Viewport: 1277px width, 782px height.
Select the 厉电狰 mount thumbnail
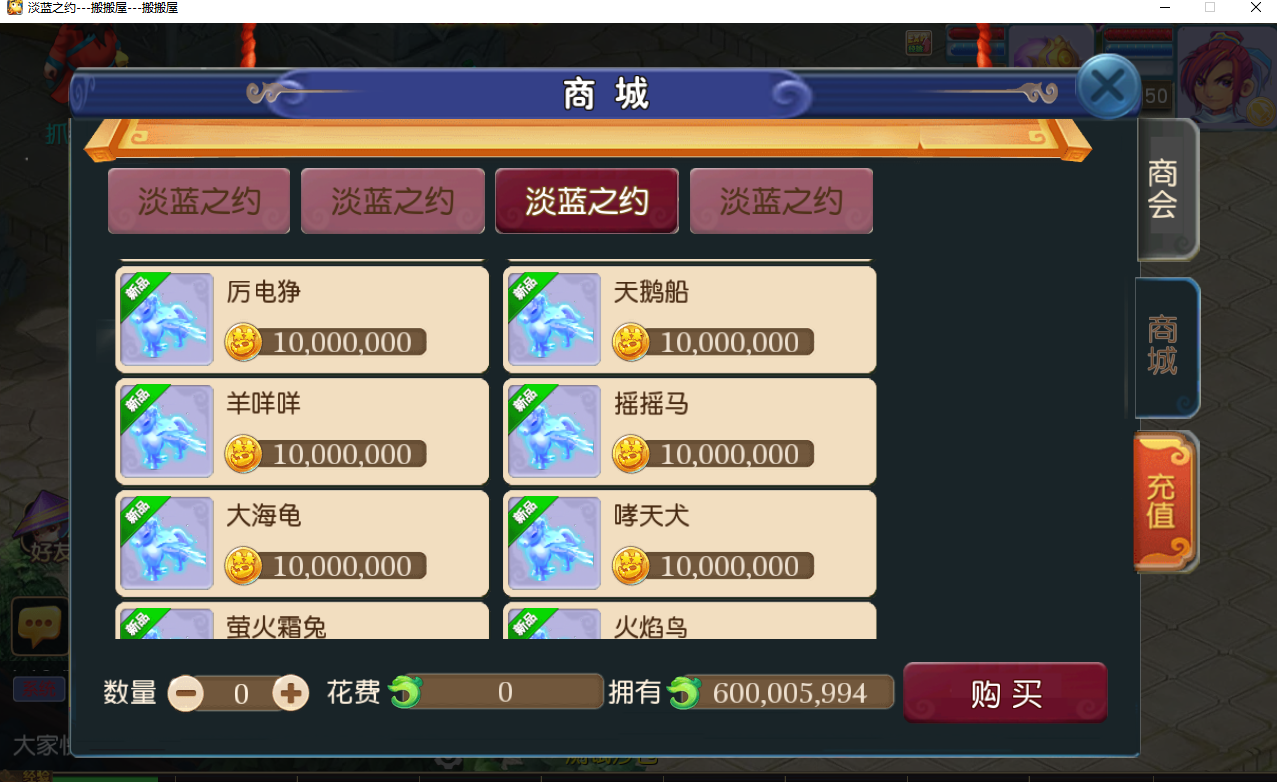point(167,319)
